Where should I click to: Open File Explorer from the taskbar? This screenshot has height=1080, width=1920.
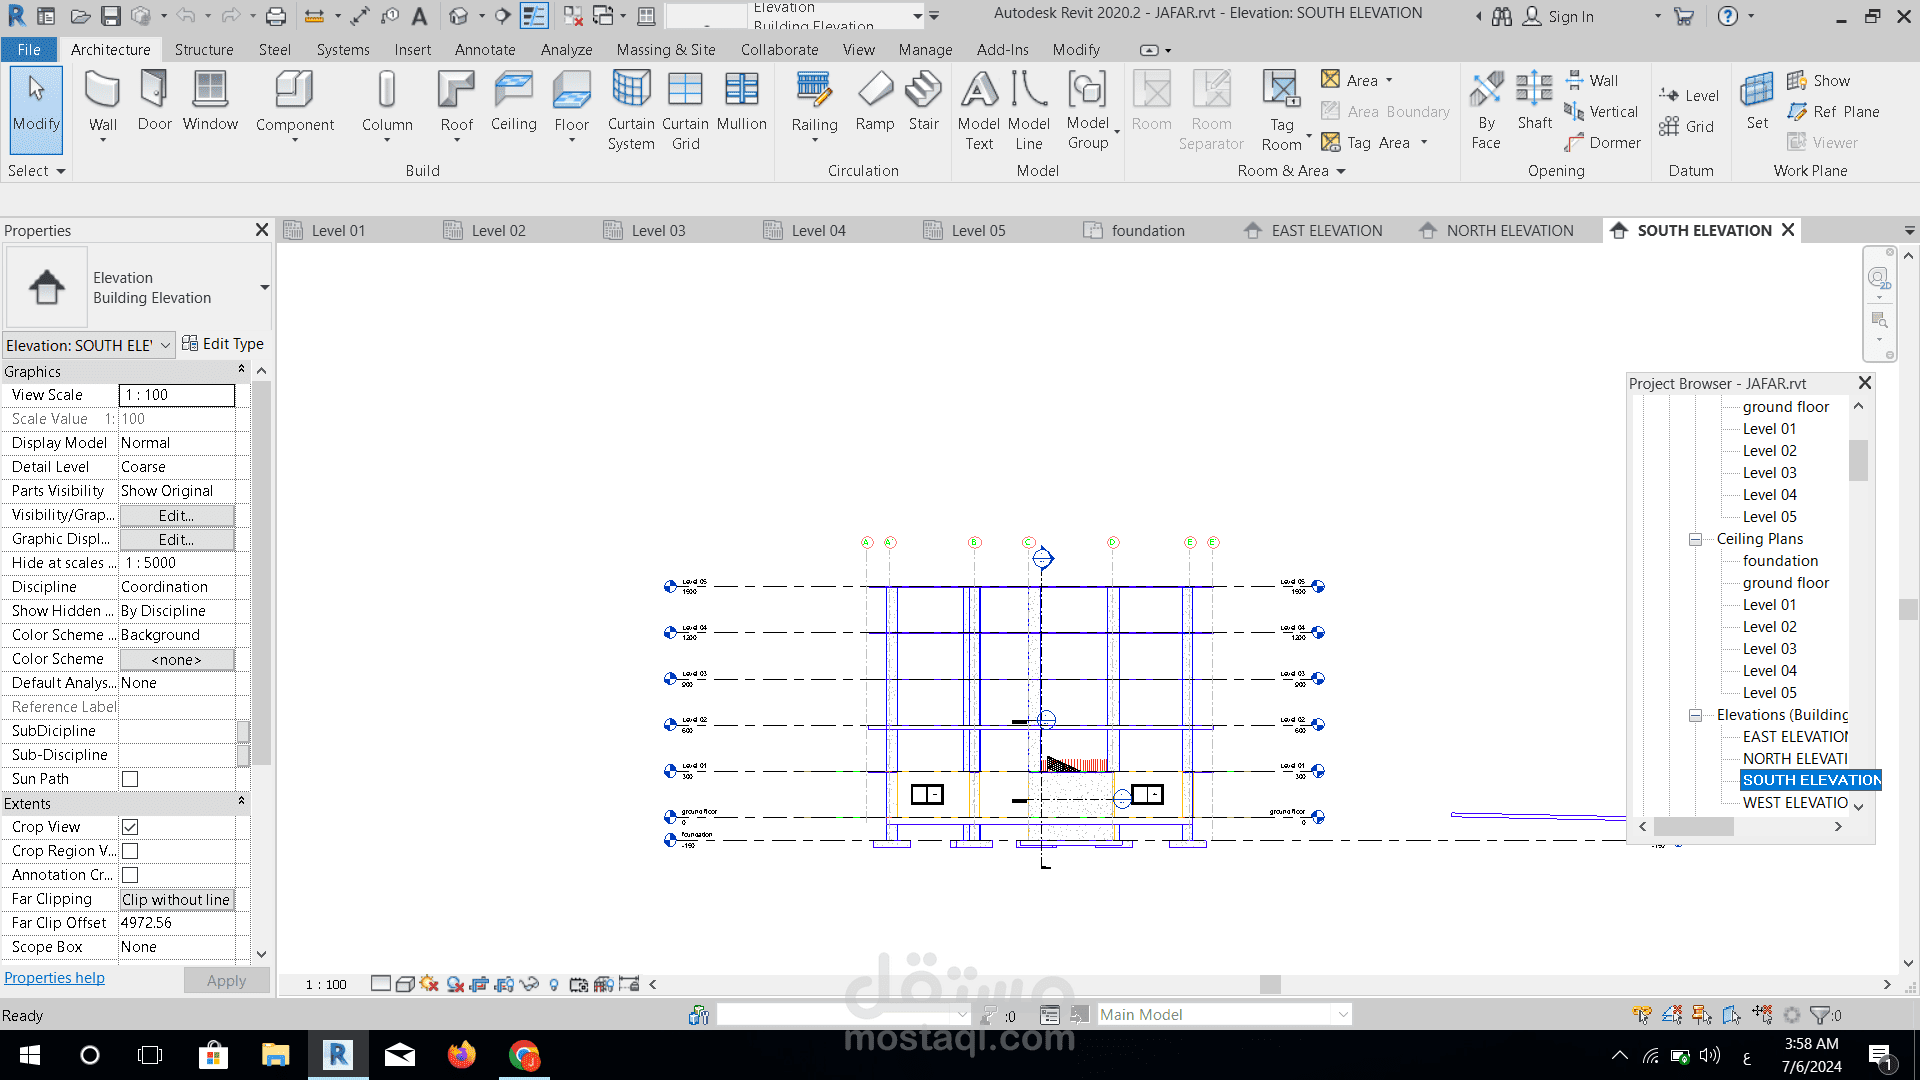(x=275, y=1055)
